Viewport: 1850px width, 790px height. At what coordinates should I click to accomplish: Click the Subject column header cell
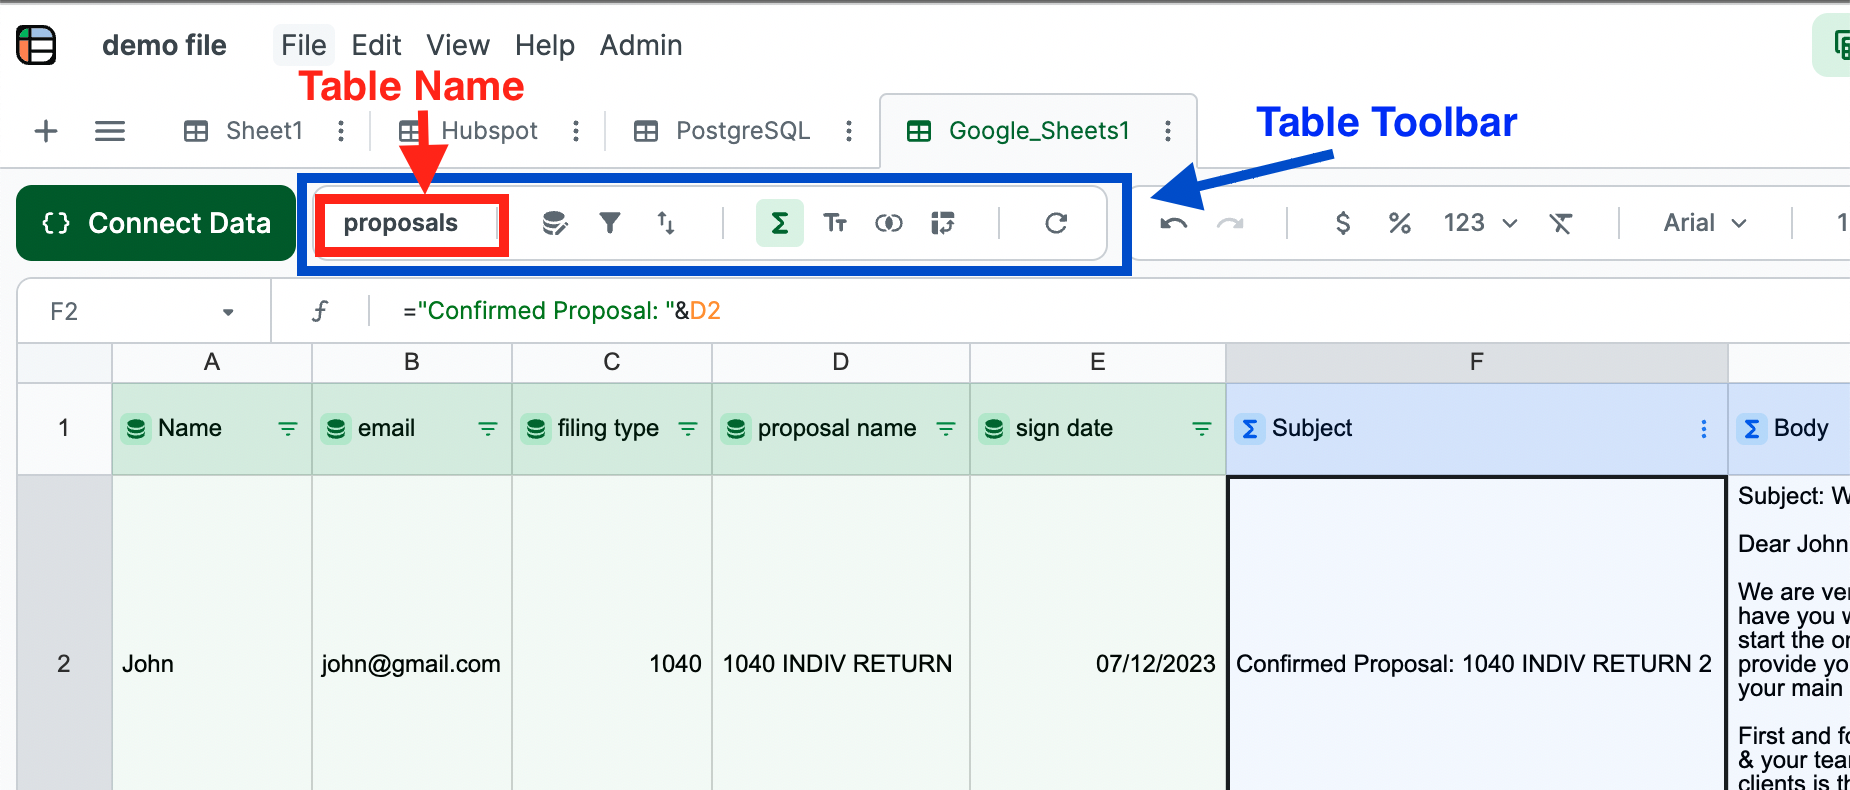pyautogui.click(x=1477, y=428)
